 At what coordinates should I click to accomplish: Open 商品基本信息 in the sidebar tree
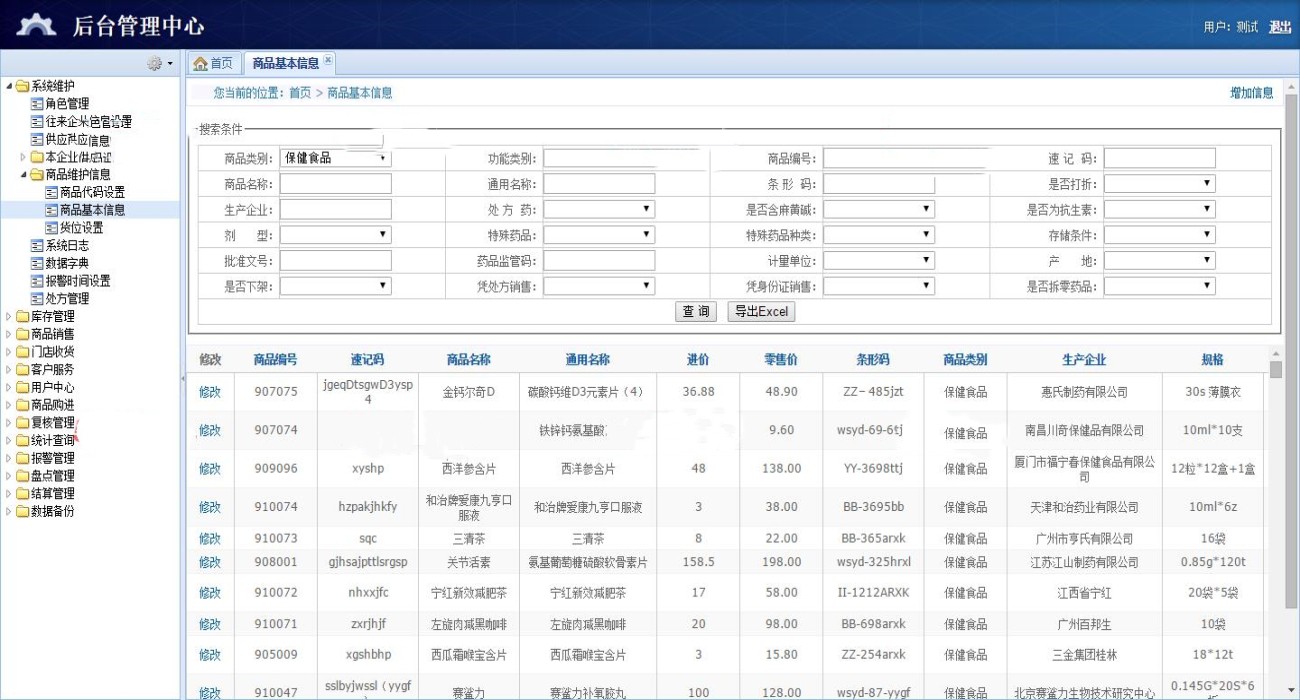click(92, 210)
